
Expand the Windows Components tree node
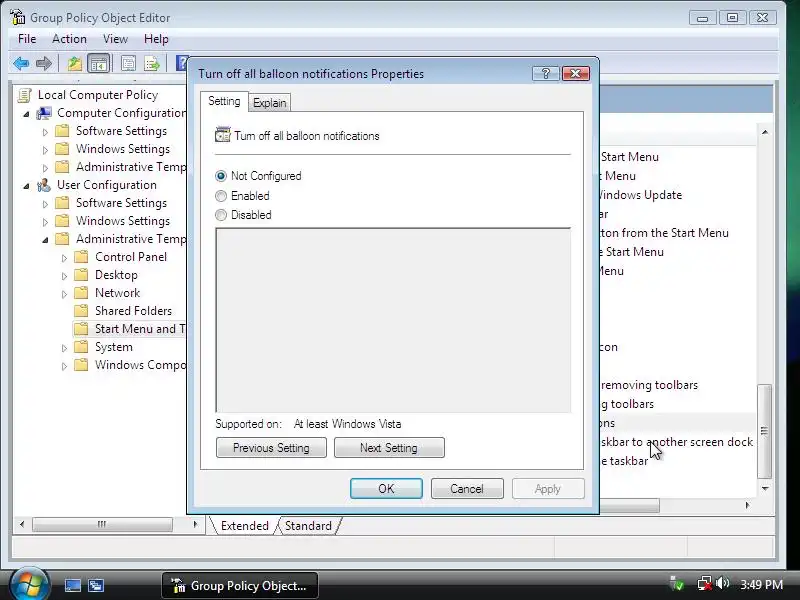[64, 366]
